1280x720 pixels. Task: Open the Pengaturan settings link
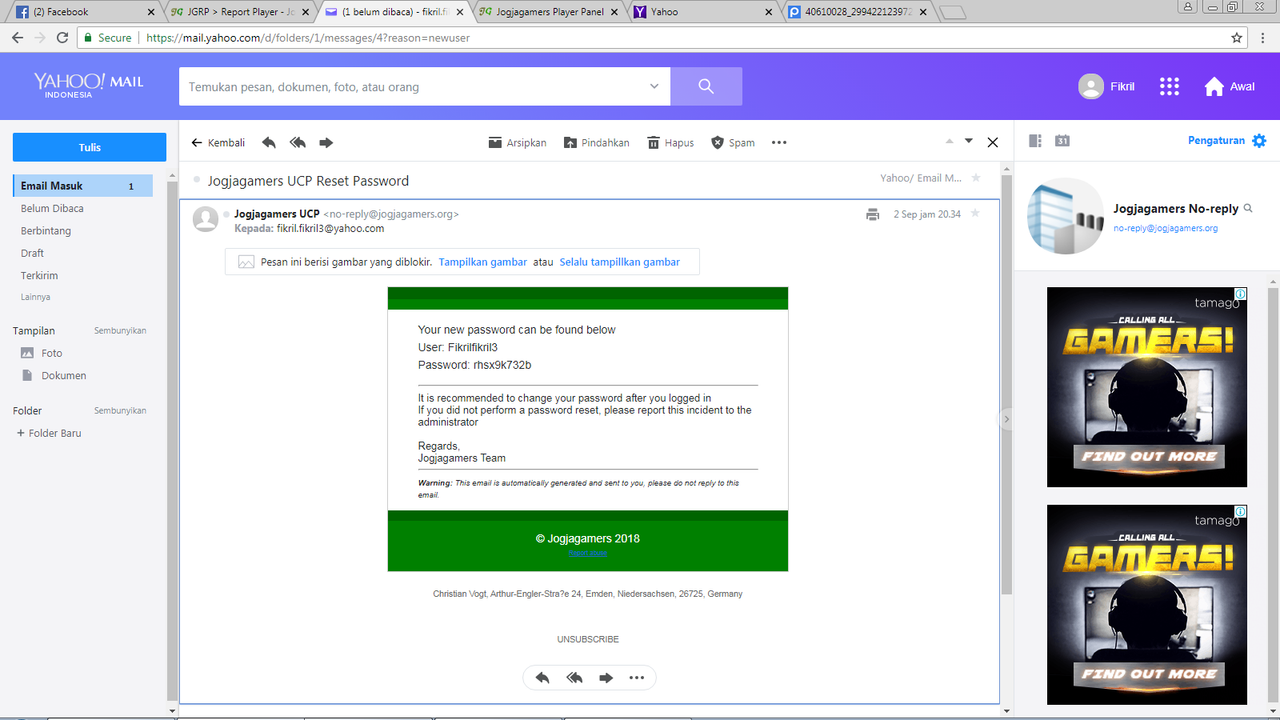[x=1216, y=141]
